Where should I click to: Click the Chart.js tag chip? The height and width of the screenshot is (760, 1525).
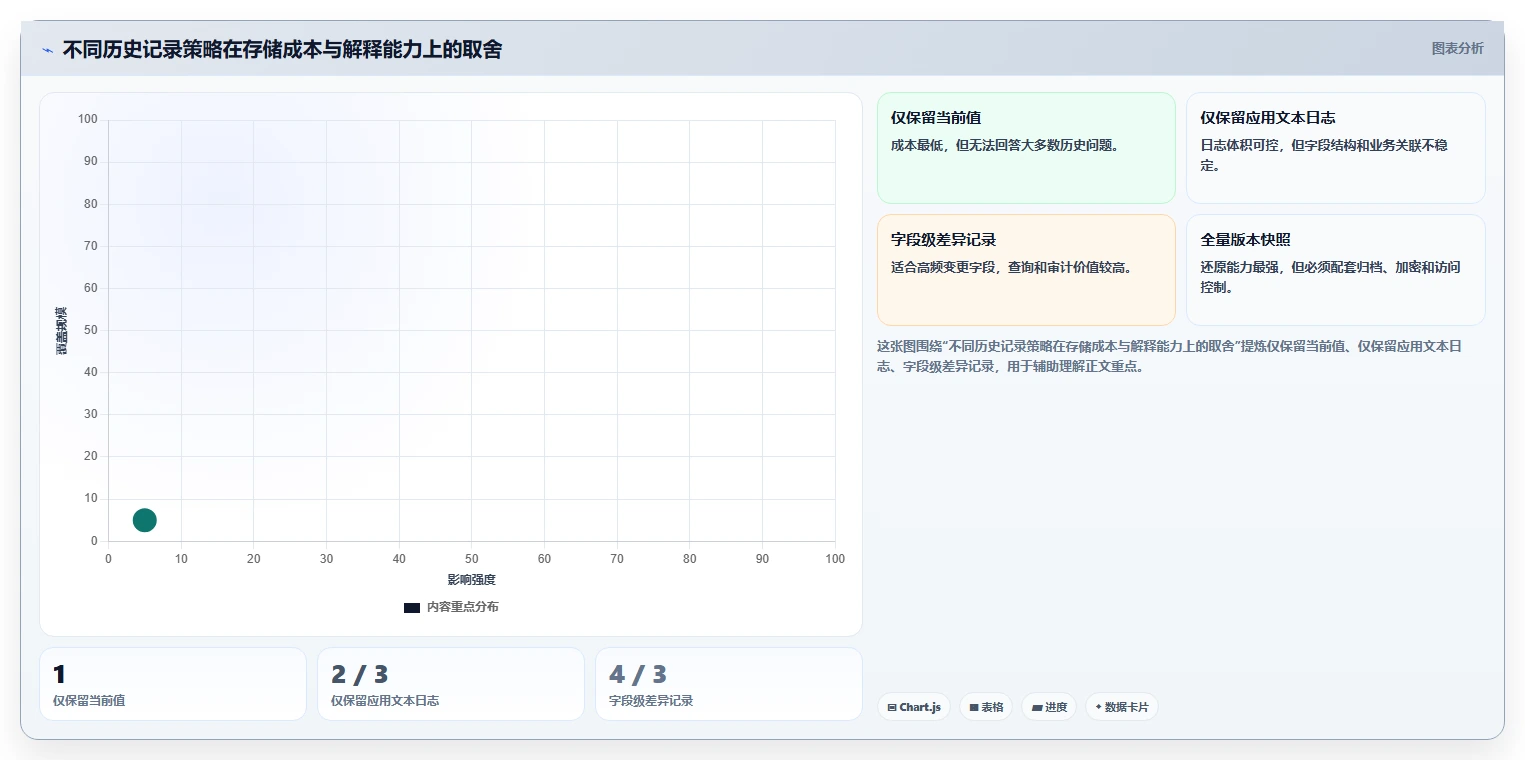[914, 707]
